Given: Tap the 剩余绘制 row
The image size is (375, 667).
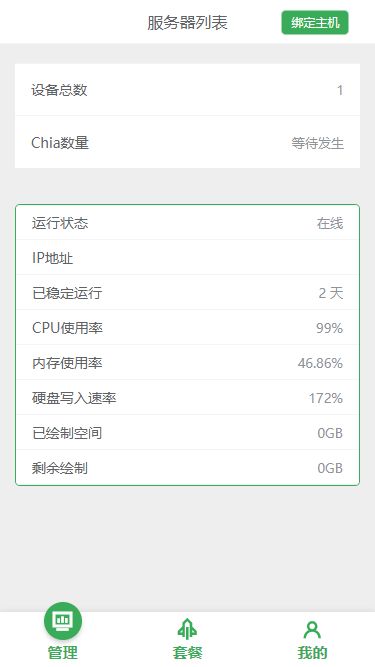Looking at the screenshot, I should [188, 467].
